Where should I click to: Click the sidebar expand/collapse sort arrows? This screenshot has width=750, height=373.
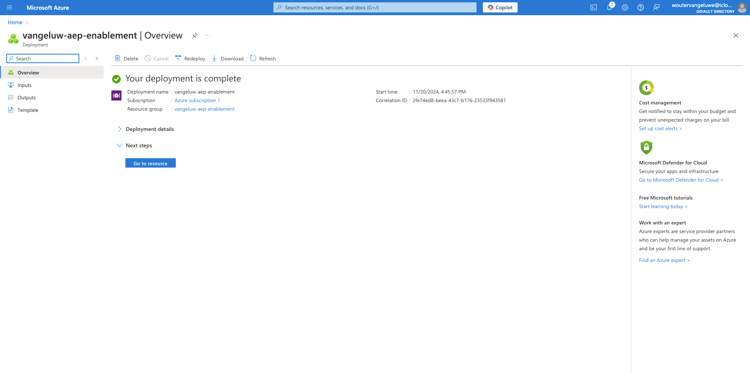86,58
